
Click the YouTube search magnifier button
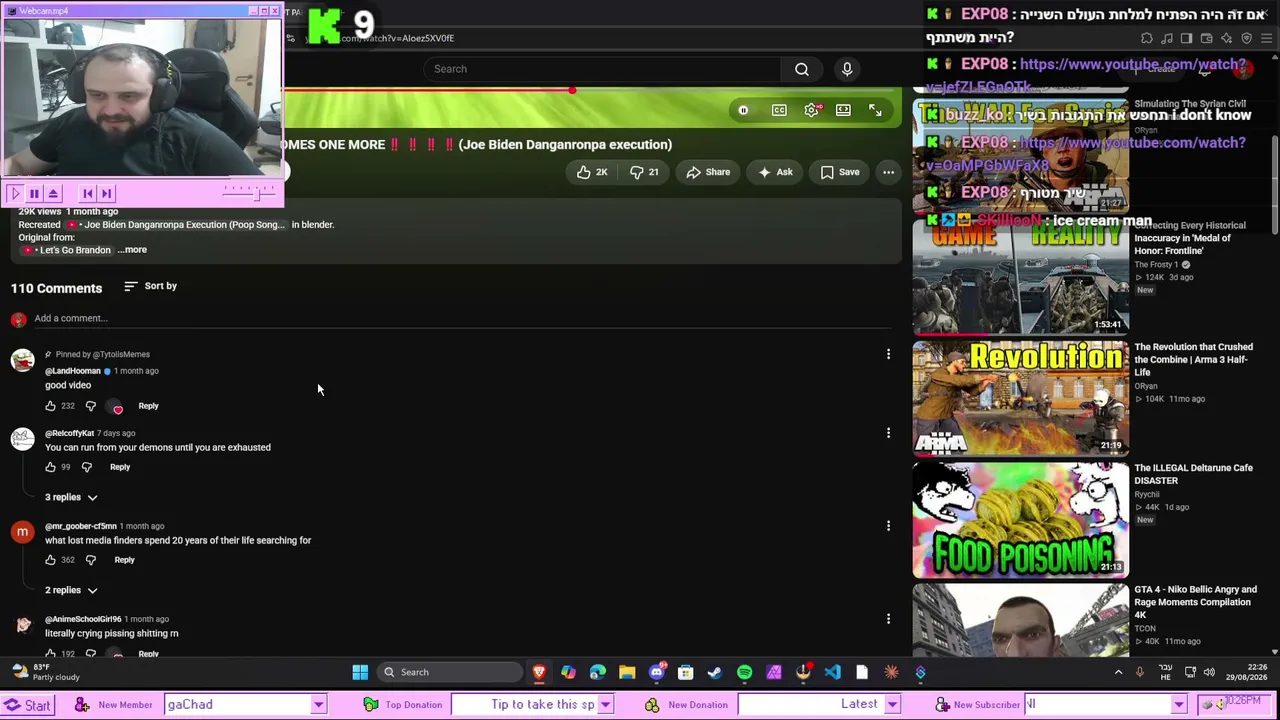(802, 69)
